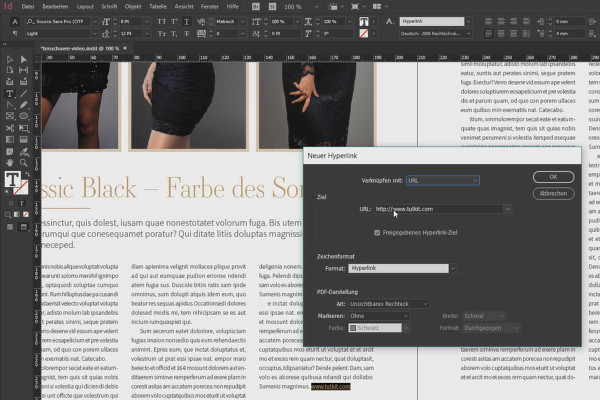Image resolution: width=600 pixels, height=400 pixels.
Task: Open the character style Hyperlink dropdown in control bar
Action: [468, 21]
